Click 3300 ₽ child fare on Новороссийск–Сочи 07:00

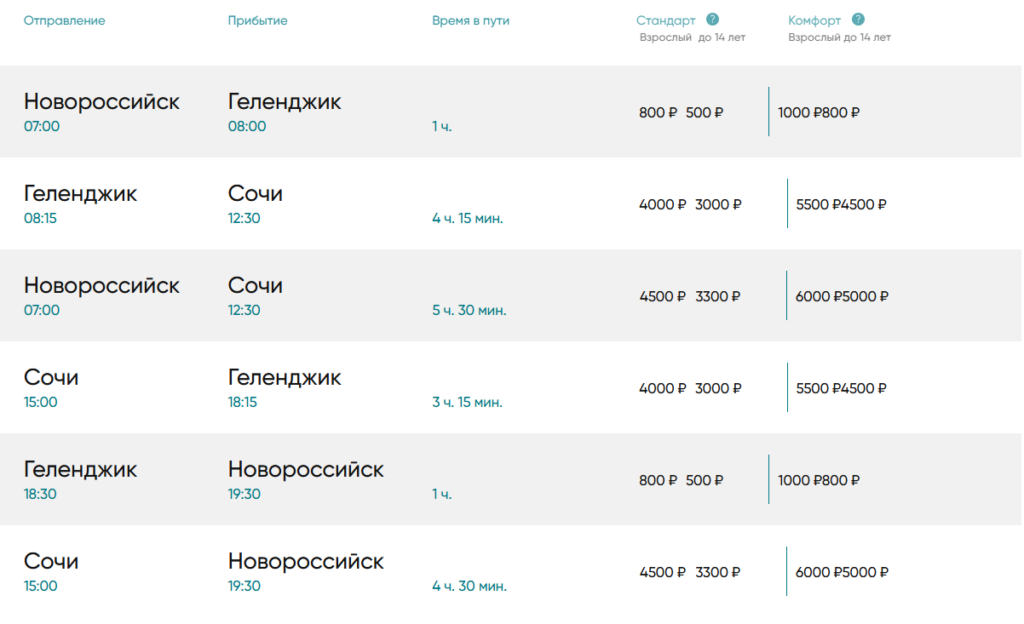tap(718, 296)
